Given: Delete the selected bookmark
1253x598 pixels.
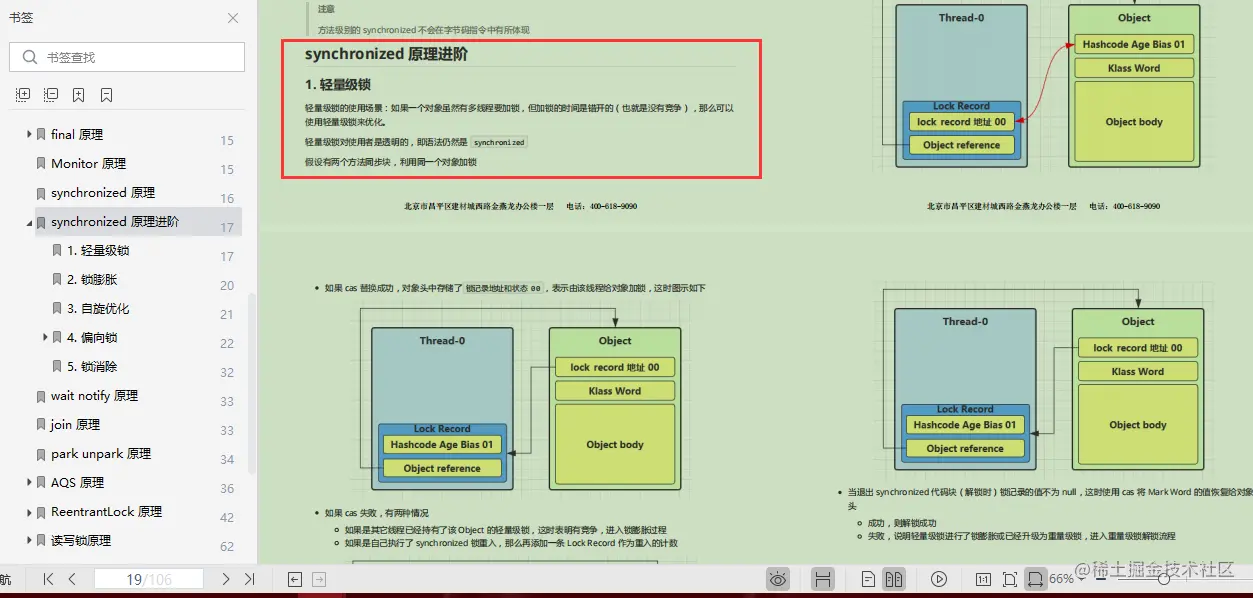Looking at the screenshot, I should pyautogui.click(x=105, y=93).
